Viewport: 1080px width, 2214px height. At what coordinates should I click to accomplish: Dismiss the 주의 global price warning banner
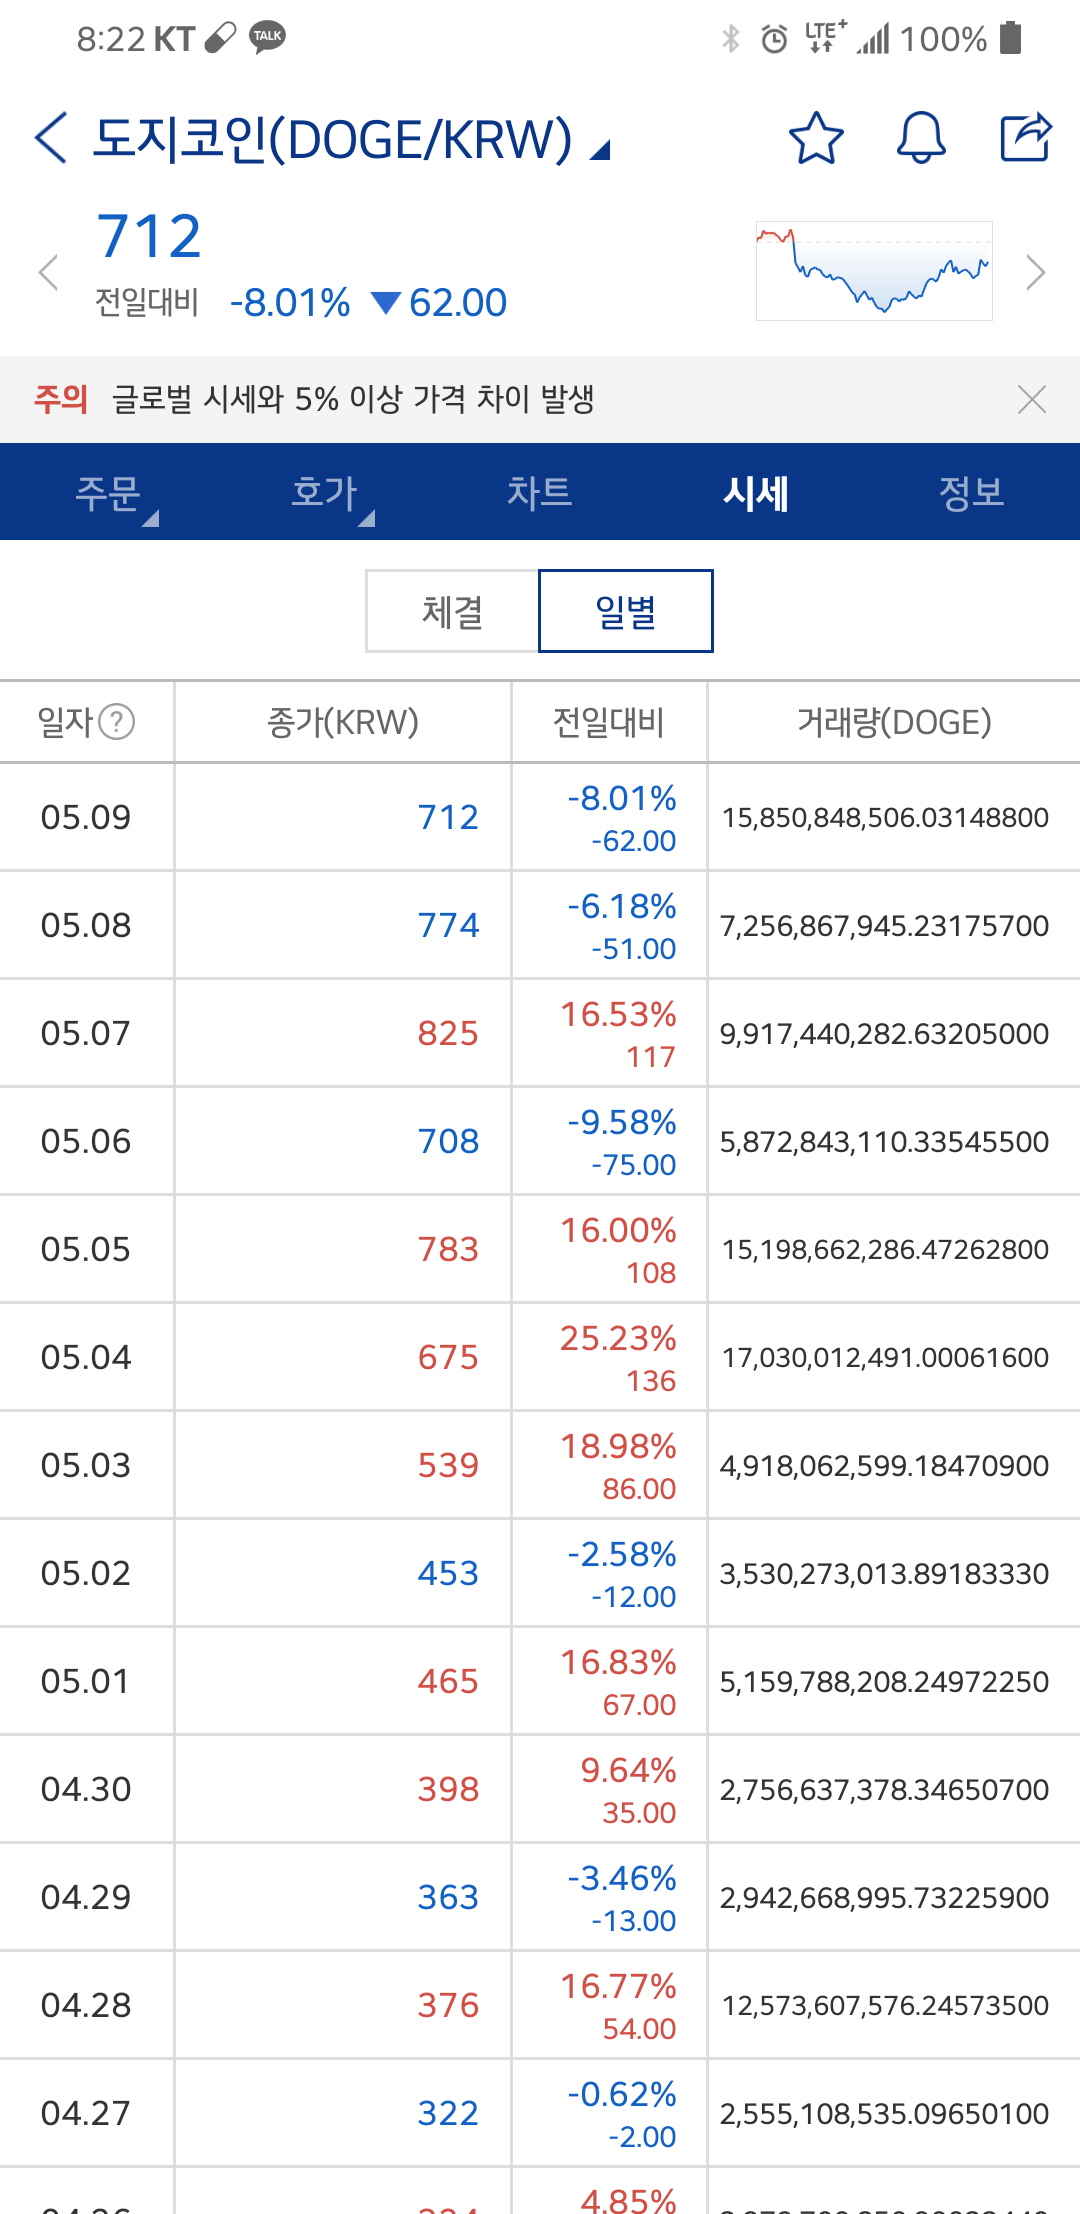coord(1032,399)
